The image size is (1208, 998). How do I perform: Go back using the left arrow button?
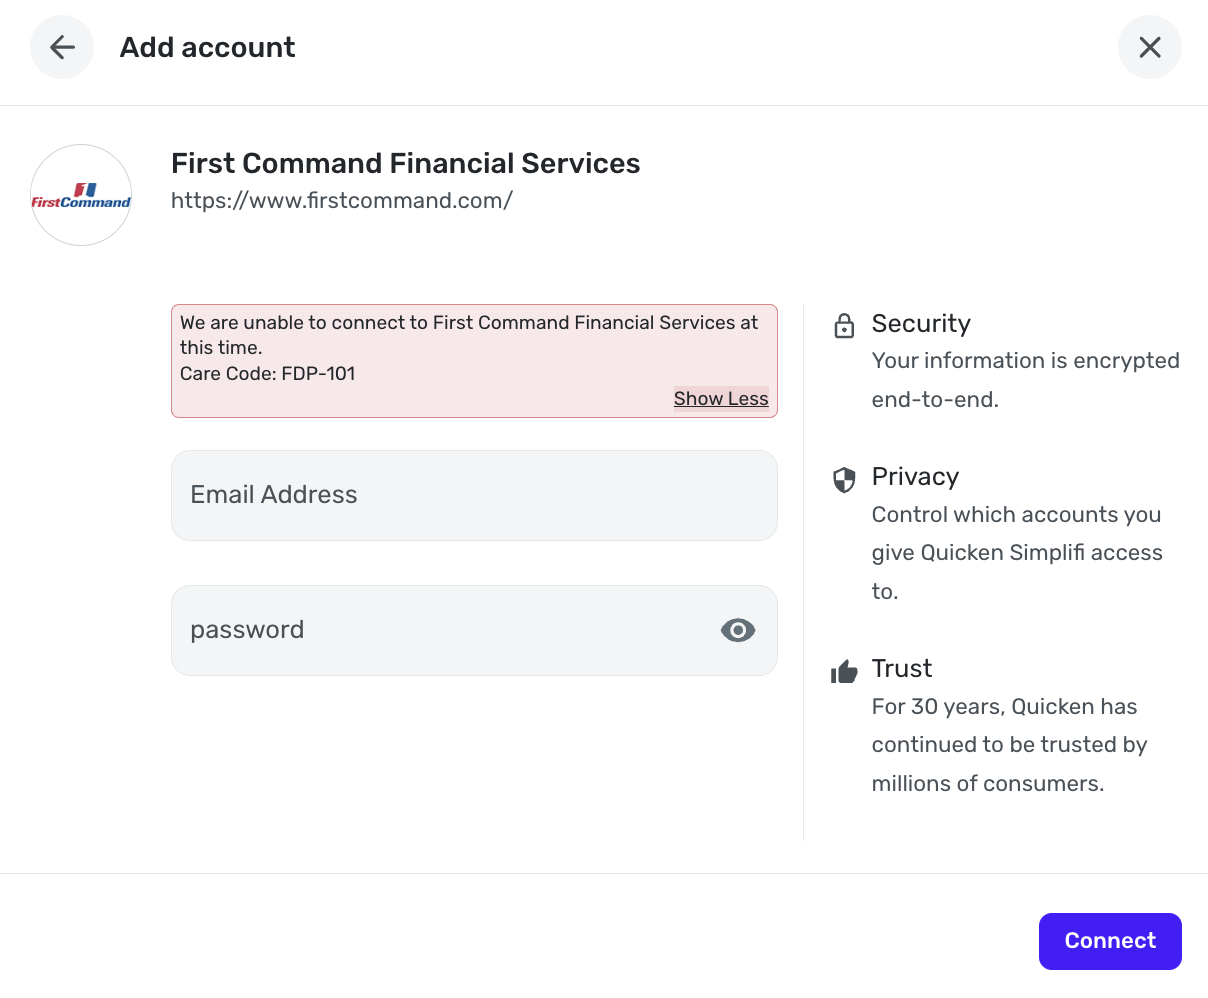coord(62,47)
